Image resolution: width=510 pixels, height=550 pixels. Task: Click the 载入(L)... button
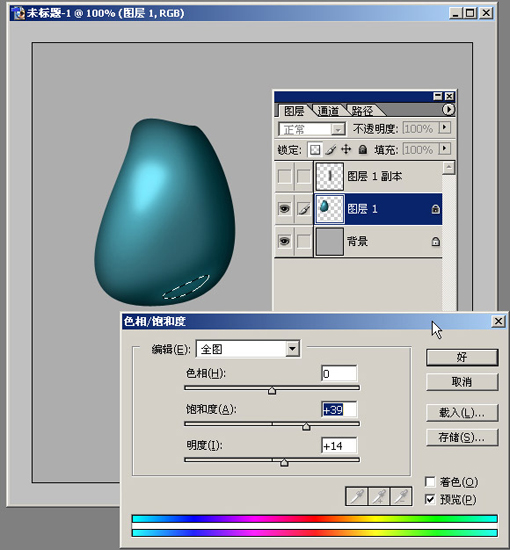click(x=462, y=413)
